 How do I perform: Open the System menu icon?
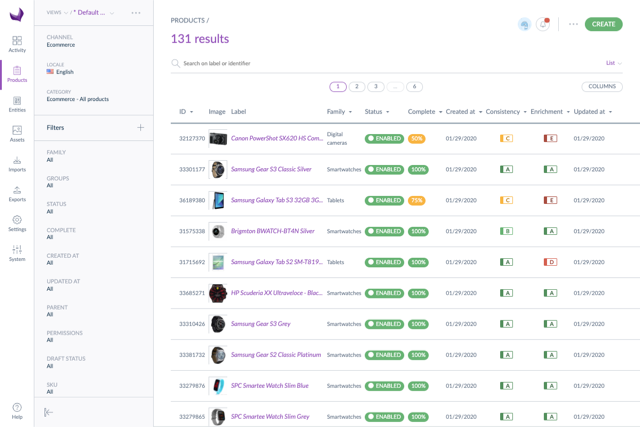[x=17, y=253]
